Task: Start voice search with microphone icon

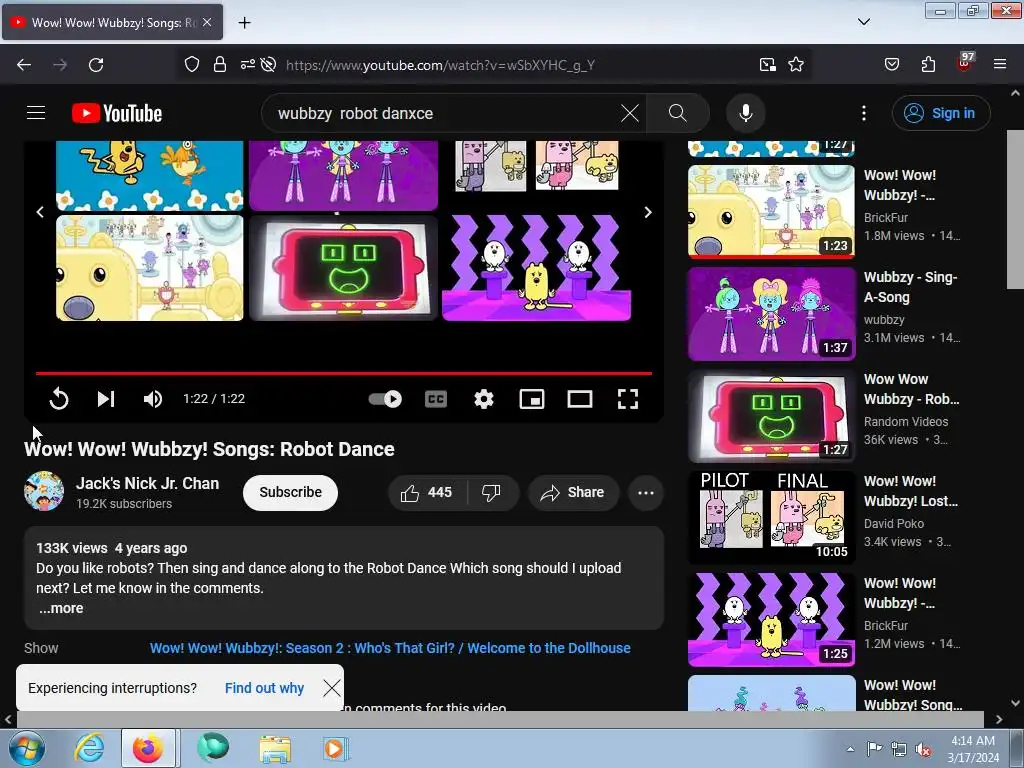Action: pyautogui.click(x=745, y=113)
